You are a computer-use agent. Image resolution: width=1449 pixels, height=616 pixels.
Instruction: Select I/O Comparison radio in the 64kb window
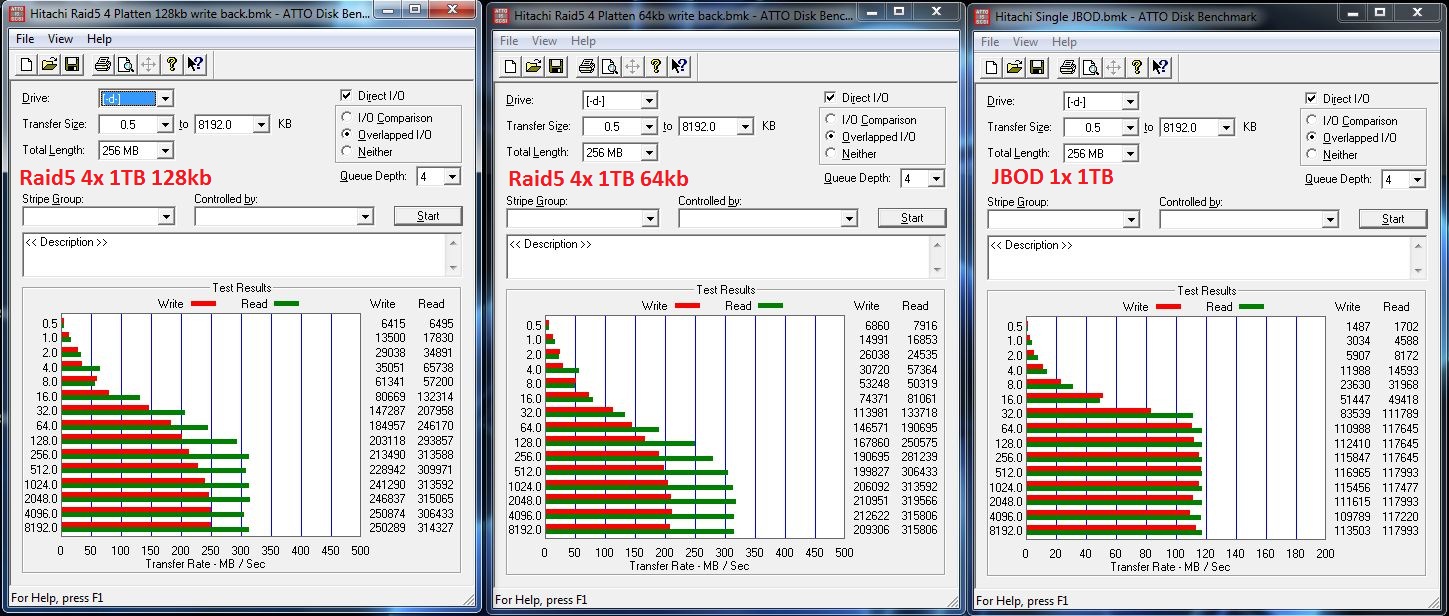pyautogui.click(x=831, y=120)
